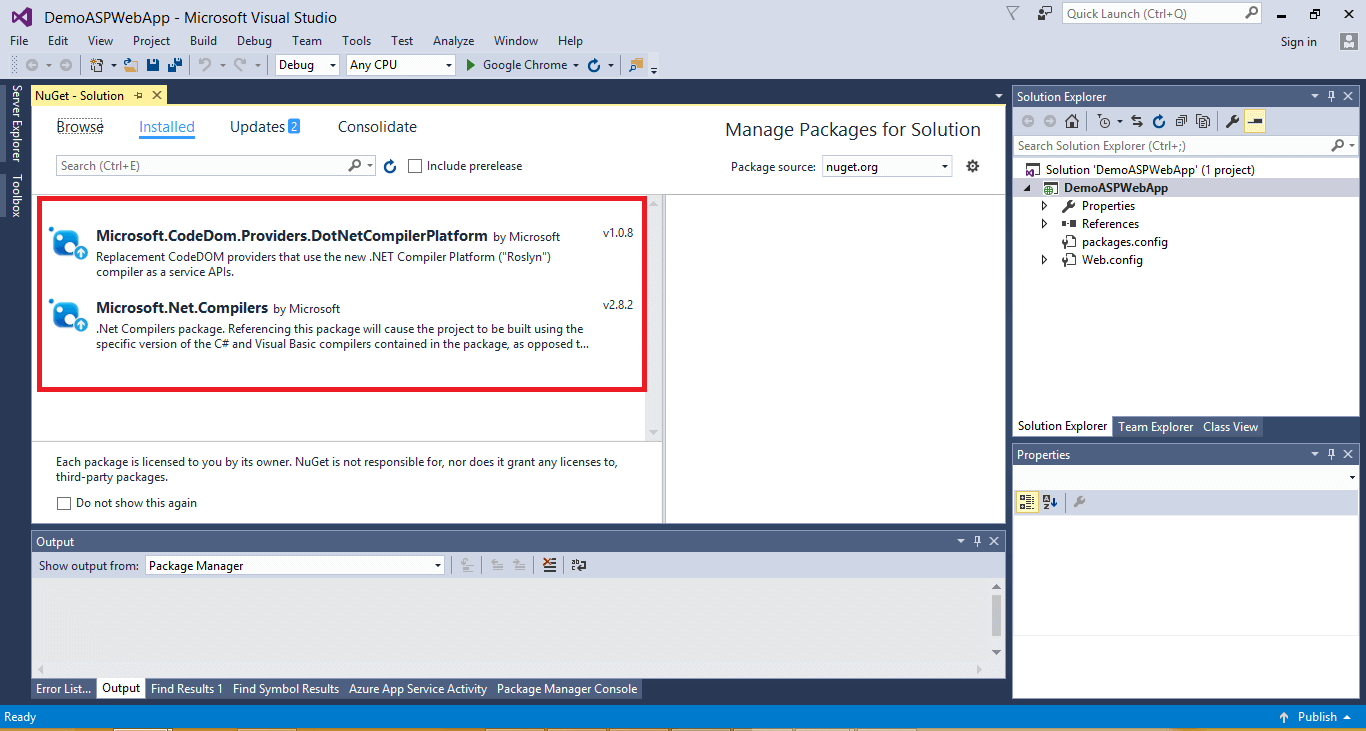The width and height of the screenshot is (1366, 731).
Task: Open the Server Explorer side tab
Action: (15, 124)
